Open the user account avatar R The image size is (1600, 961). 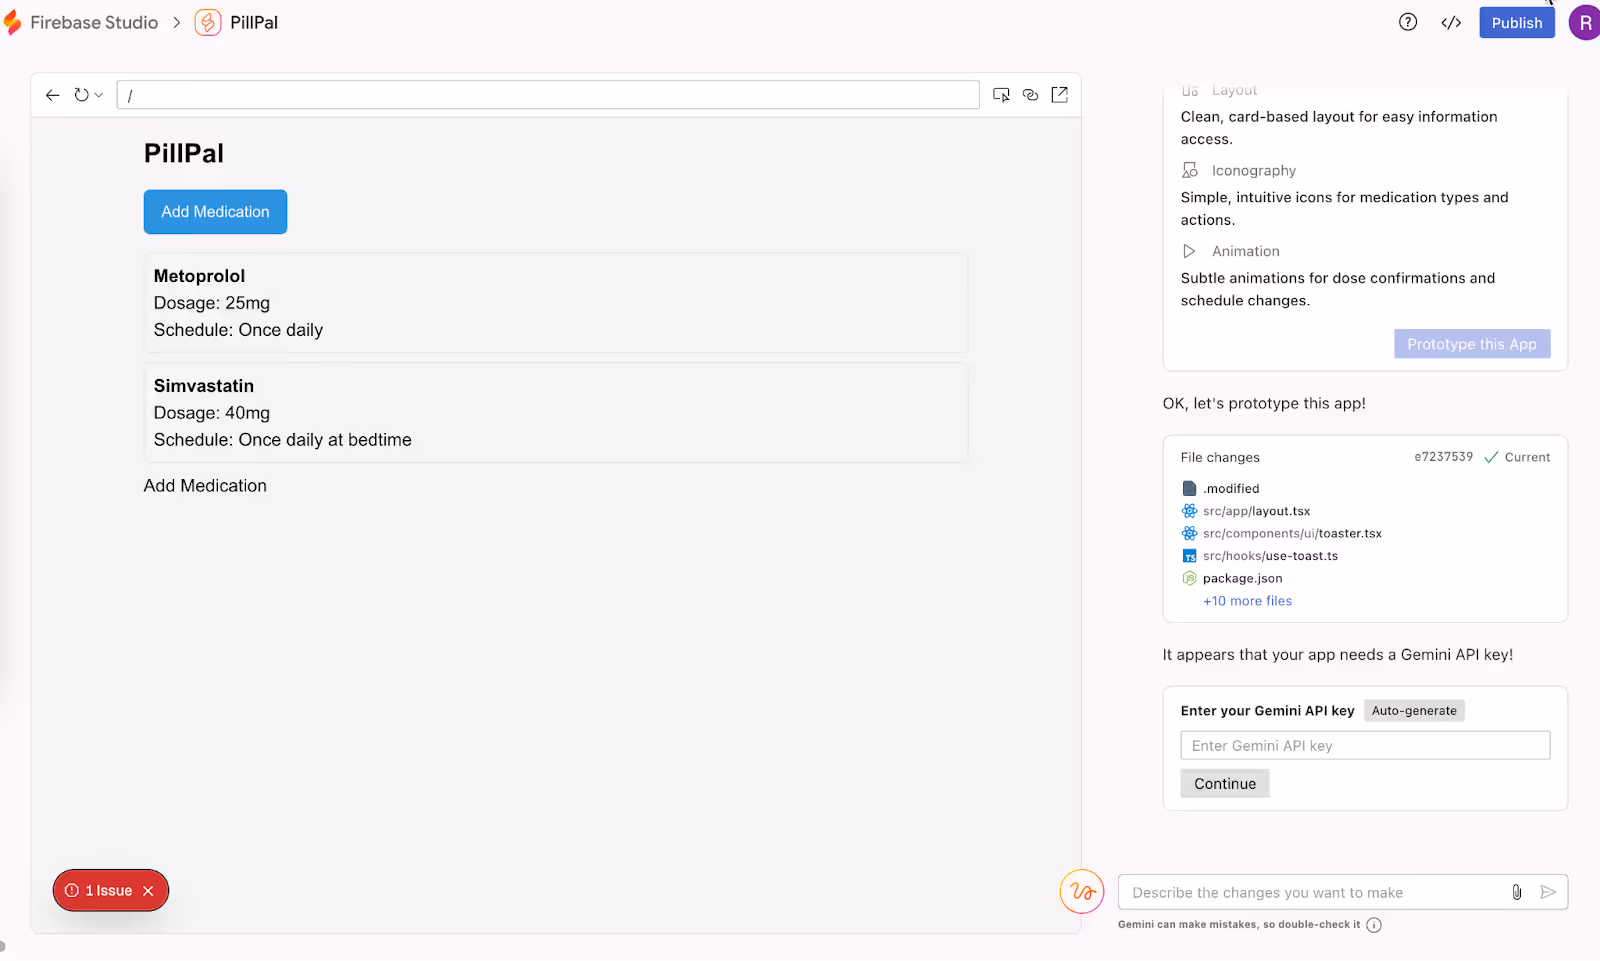tap(1584, 22)
